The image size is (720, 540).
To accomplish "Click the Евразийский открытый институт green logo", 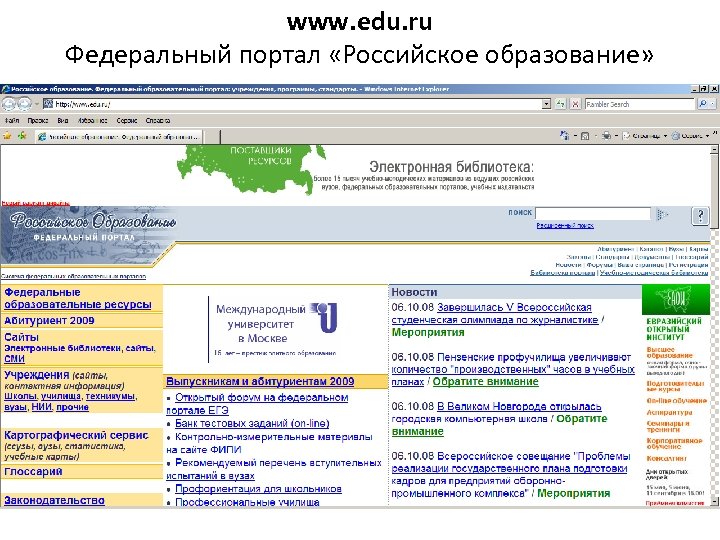I will tap(676, 299).
